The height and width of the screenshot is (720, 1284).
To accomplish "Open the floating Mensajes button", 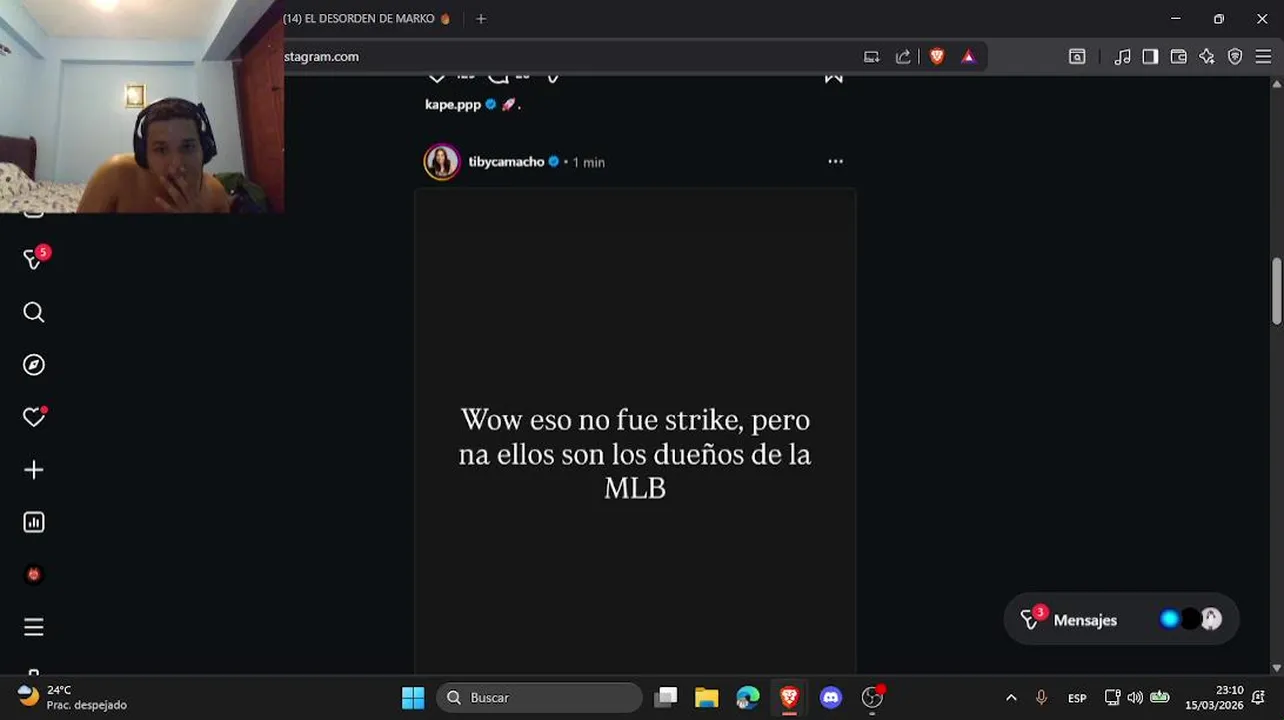I will (x=1121, y=620).
